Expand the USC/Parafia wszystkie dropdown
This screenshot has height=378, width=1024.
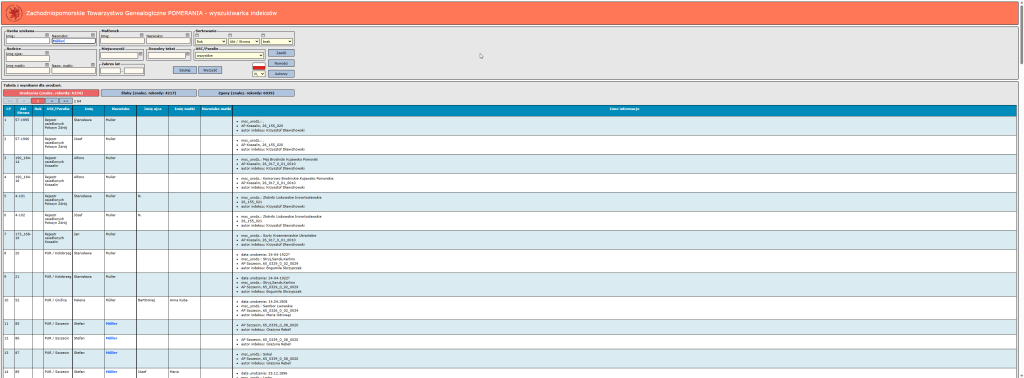(229, 55)
